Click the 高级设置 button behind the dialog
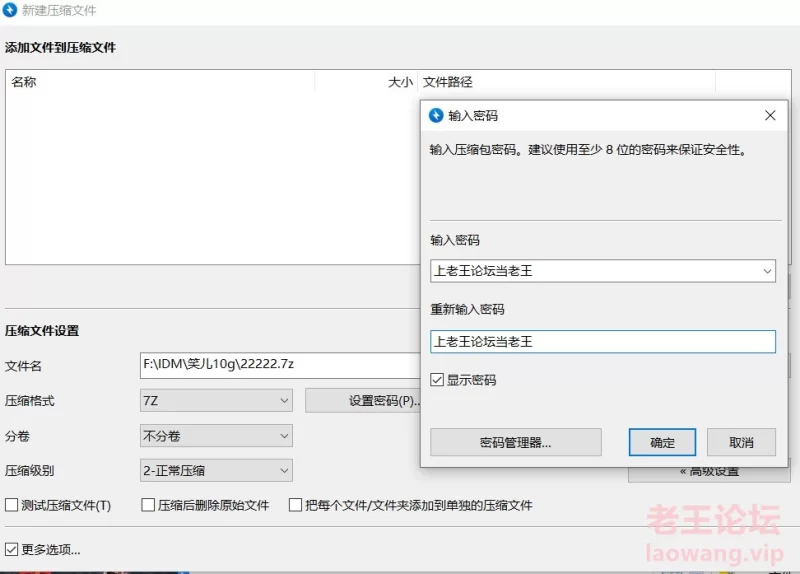Screen dimensions: 800x574 709,474
